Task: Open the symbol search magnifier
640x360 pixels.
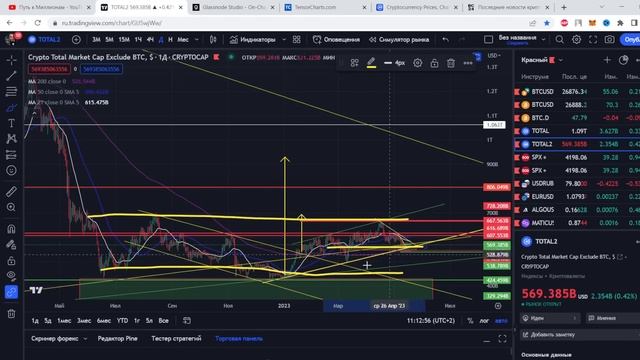Action: click(560, 40)
